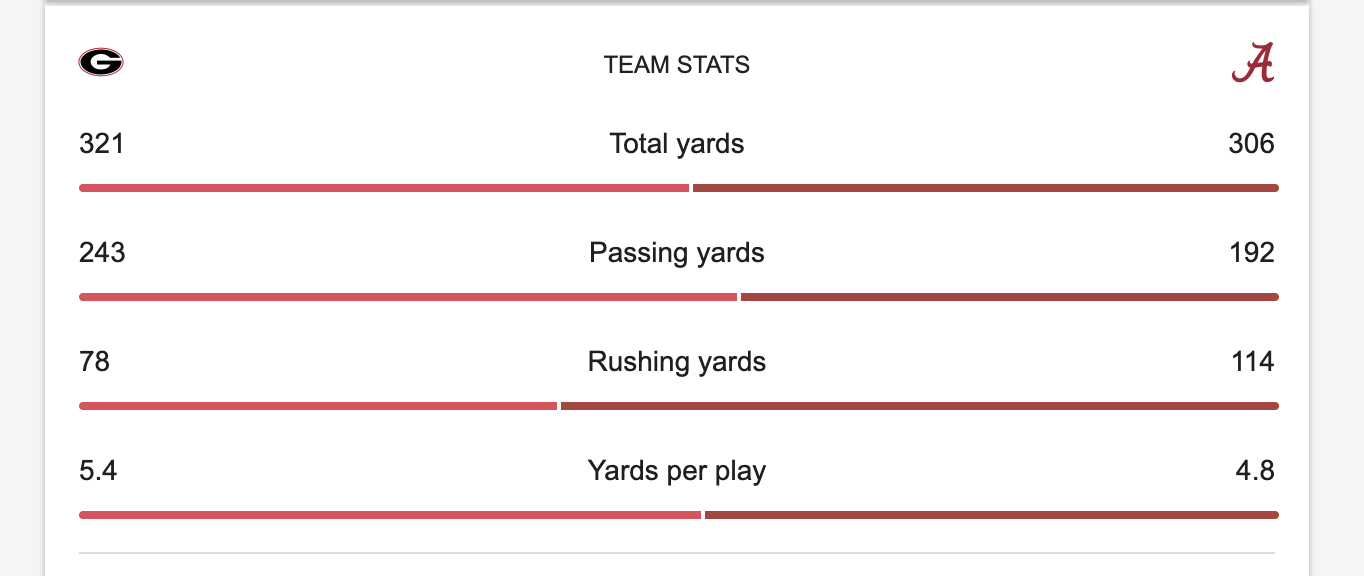Click Alabama's 192 passing yards value
Viewport: 1364px width, 576px height.
[x=1252, y=253]
